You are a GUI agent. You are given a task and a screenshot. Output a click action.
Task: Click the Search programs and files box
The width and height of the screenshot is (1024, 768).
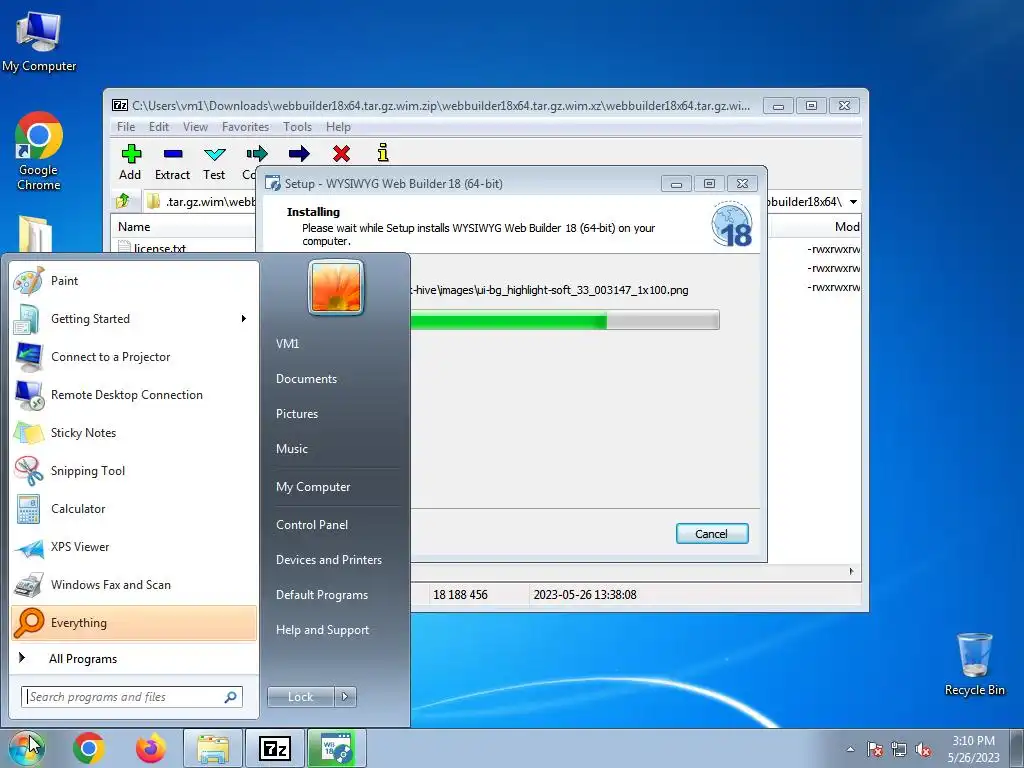tap(132, 697)
